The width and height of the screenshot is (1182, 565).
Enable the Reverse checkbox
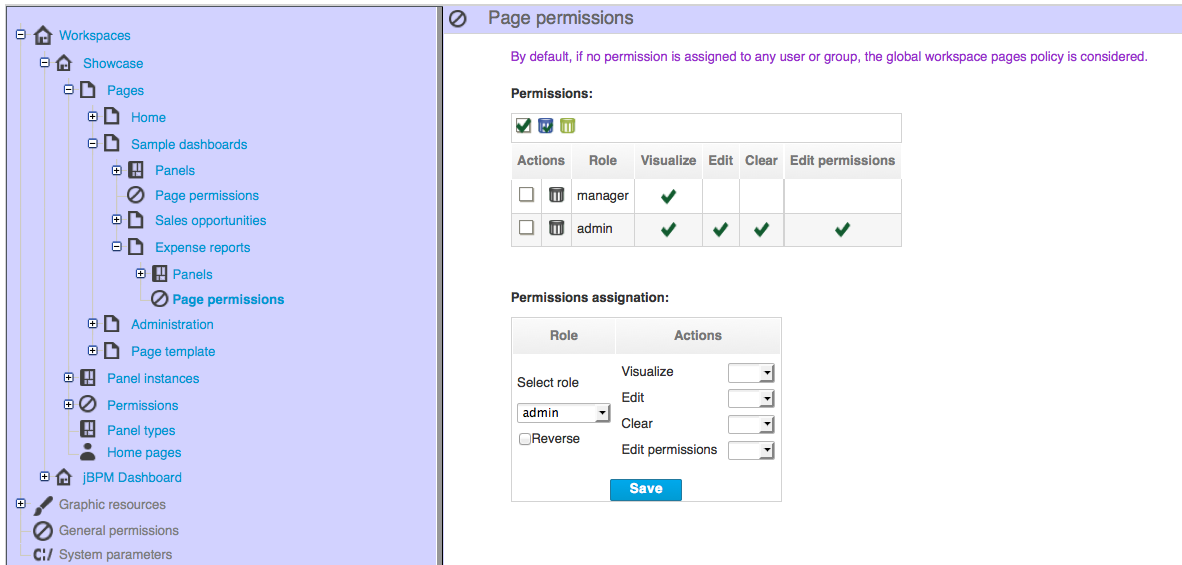point(525,439)
